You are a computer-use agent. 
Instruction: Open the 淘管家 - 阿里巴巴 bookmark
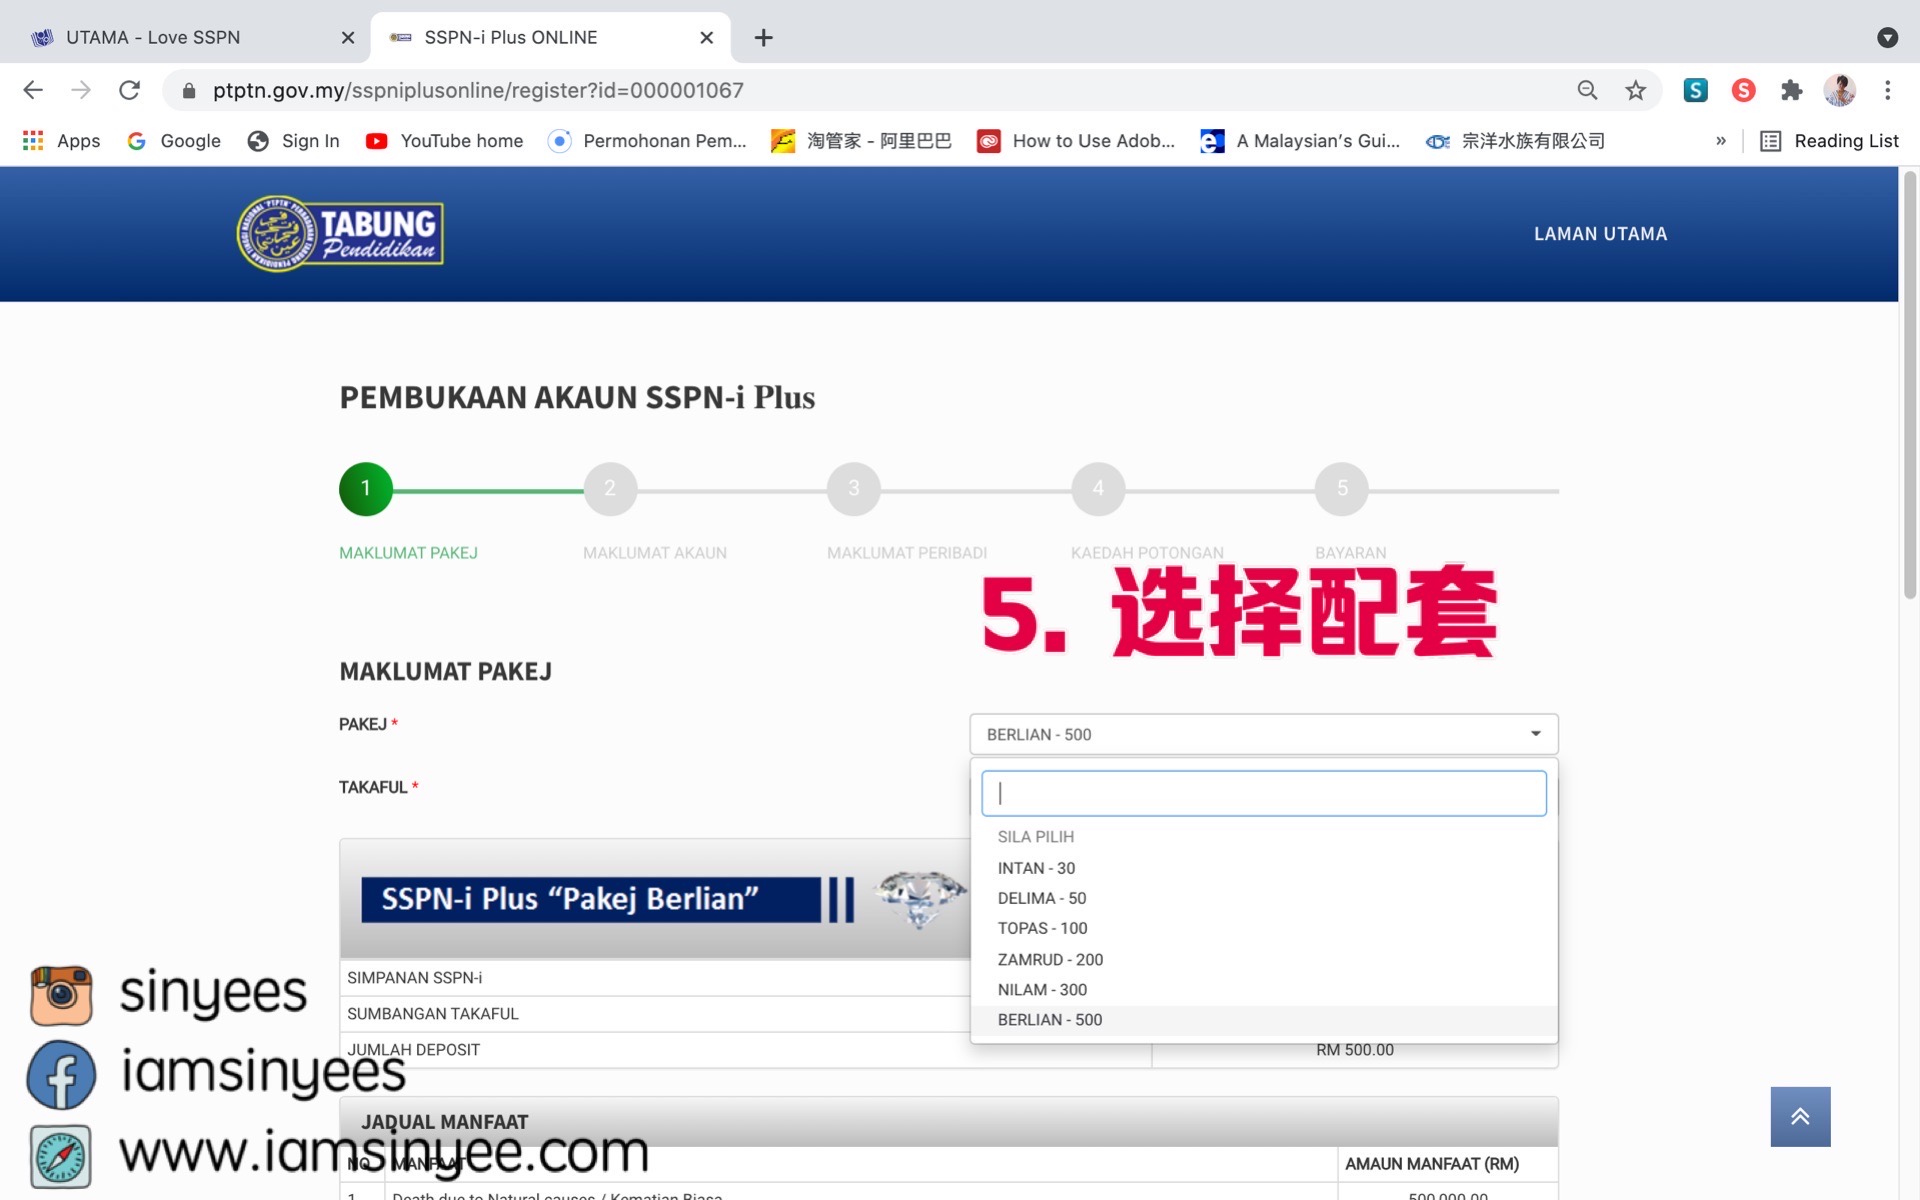861,141
